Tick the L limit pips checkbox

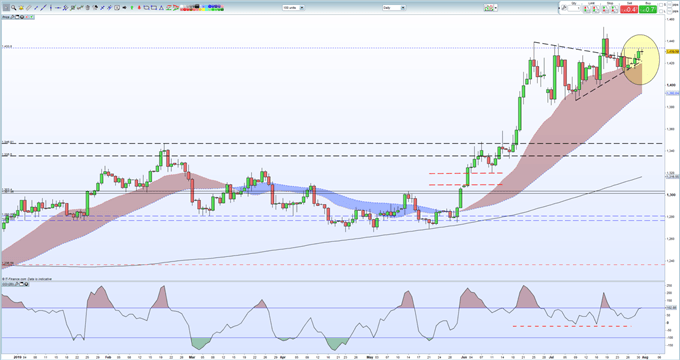pos(660,11)
